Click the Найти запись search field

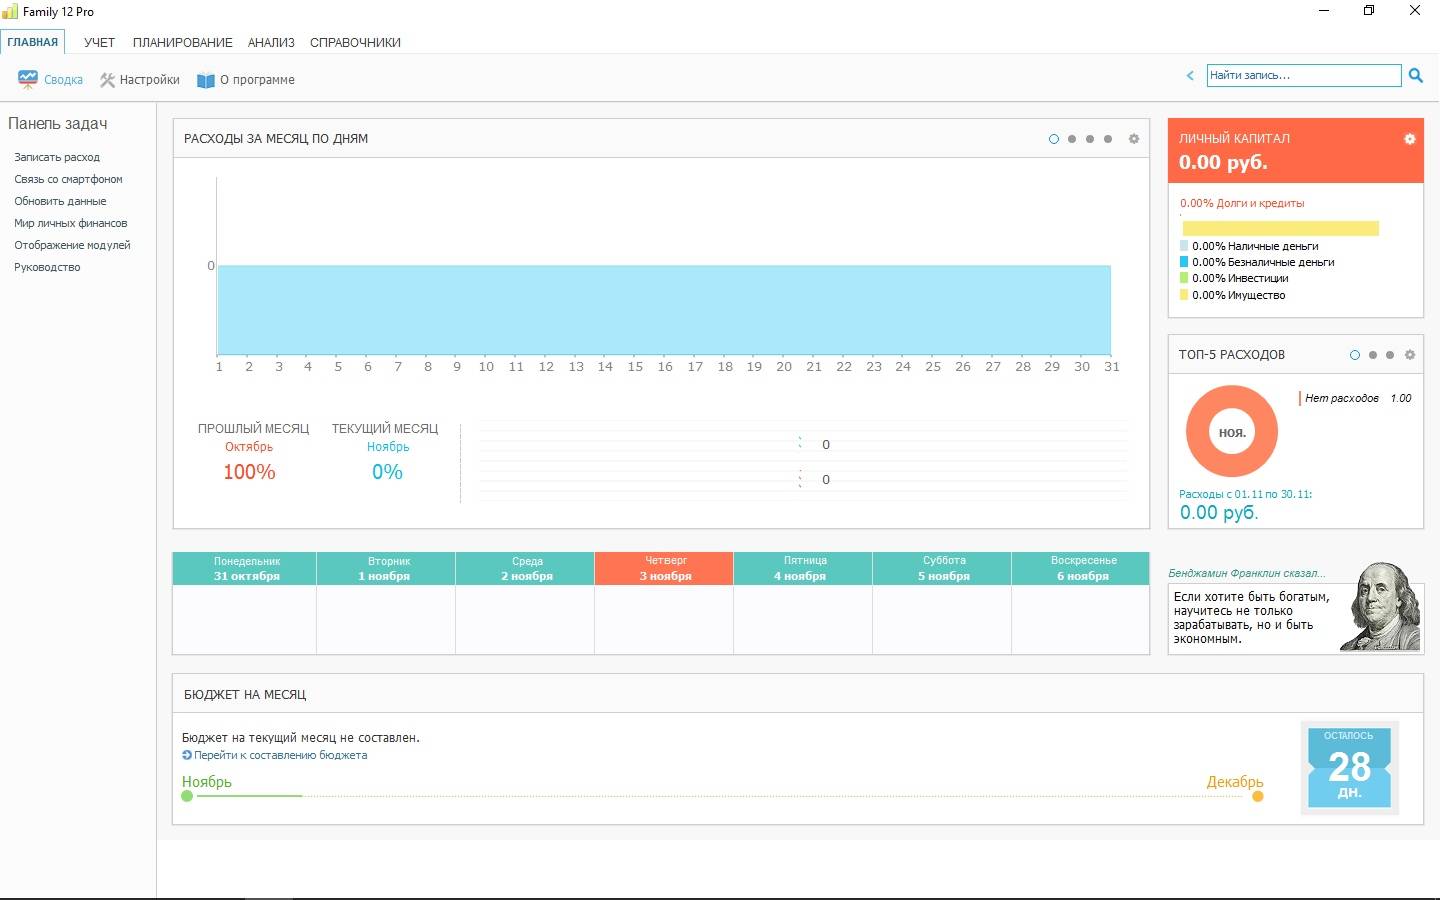click(x=1304, y=75)
